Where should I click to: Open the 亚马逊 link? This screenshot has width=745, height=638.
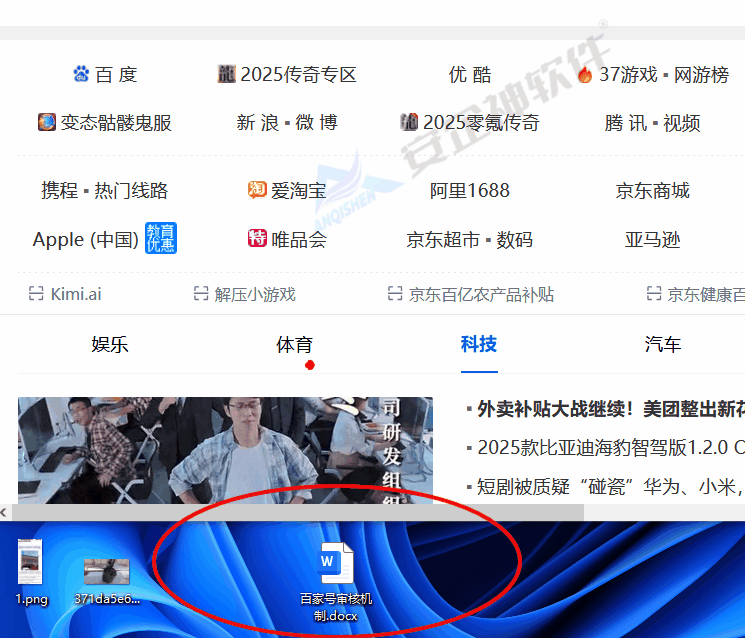tap(652, 239)
